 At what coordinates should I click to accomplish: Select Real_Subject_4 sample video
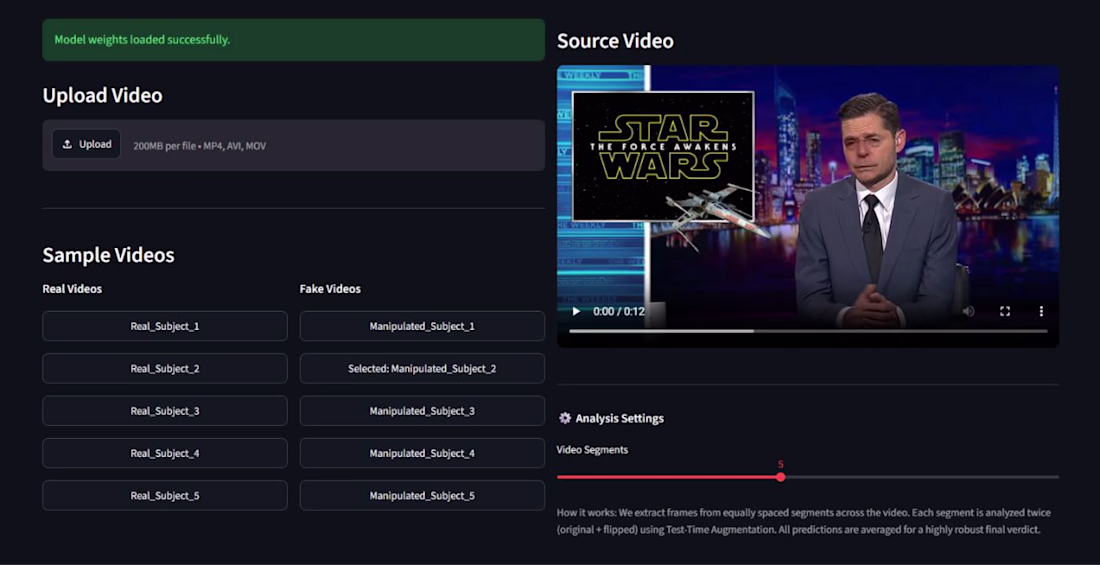coord(165,453)
